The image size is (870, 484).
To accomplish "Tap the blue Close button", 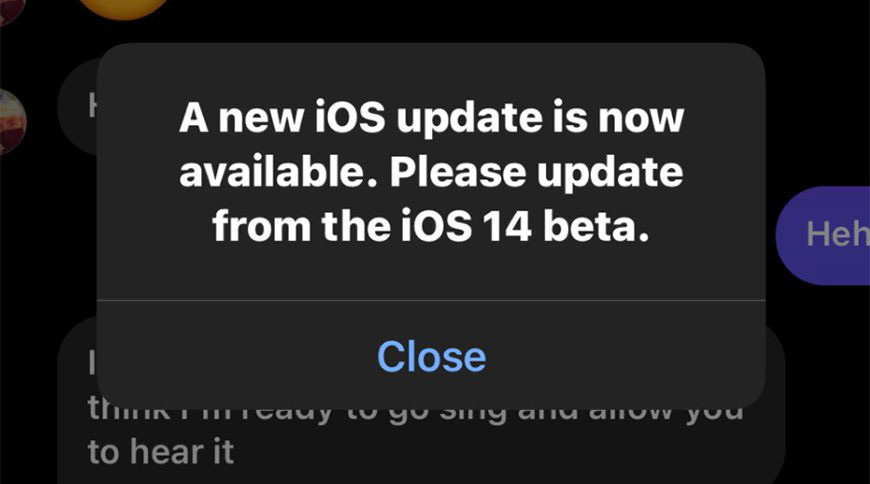I will pyautogui.click(x=432, y=356).
